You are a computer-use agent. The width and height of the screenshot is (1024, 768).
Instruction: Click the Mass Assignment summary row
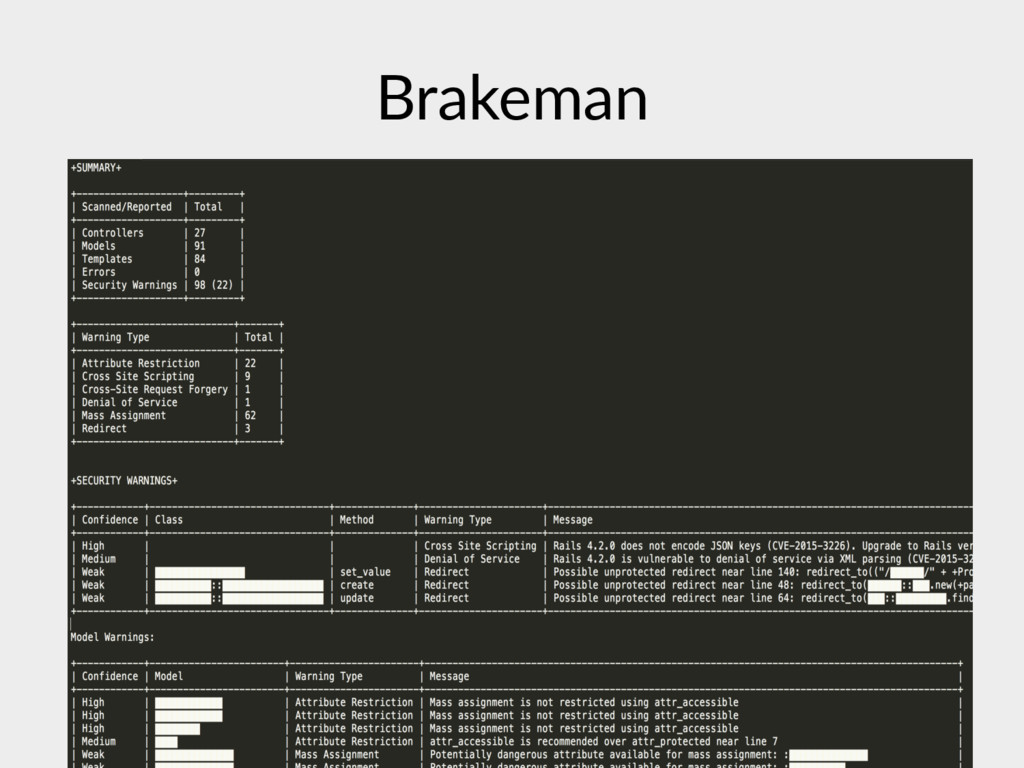coord(177,415)
